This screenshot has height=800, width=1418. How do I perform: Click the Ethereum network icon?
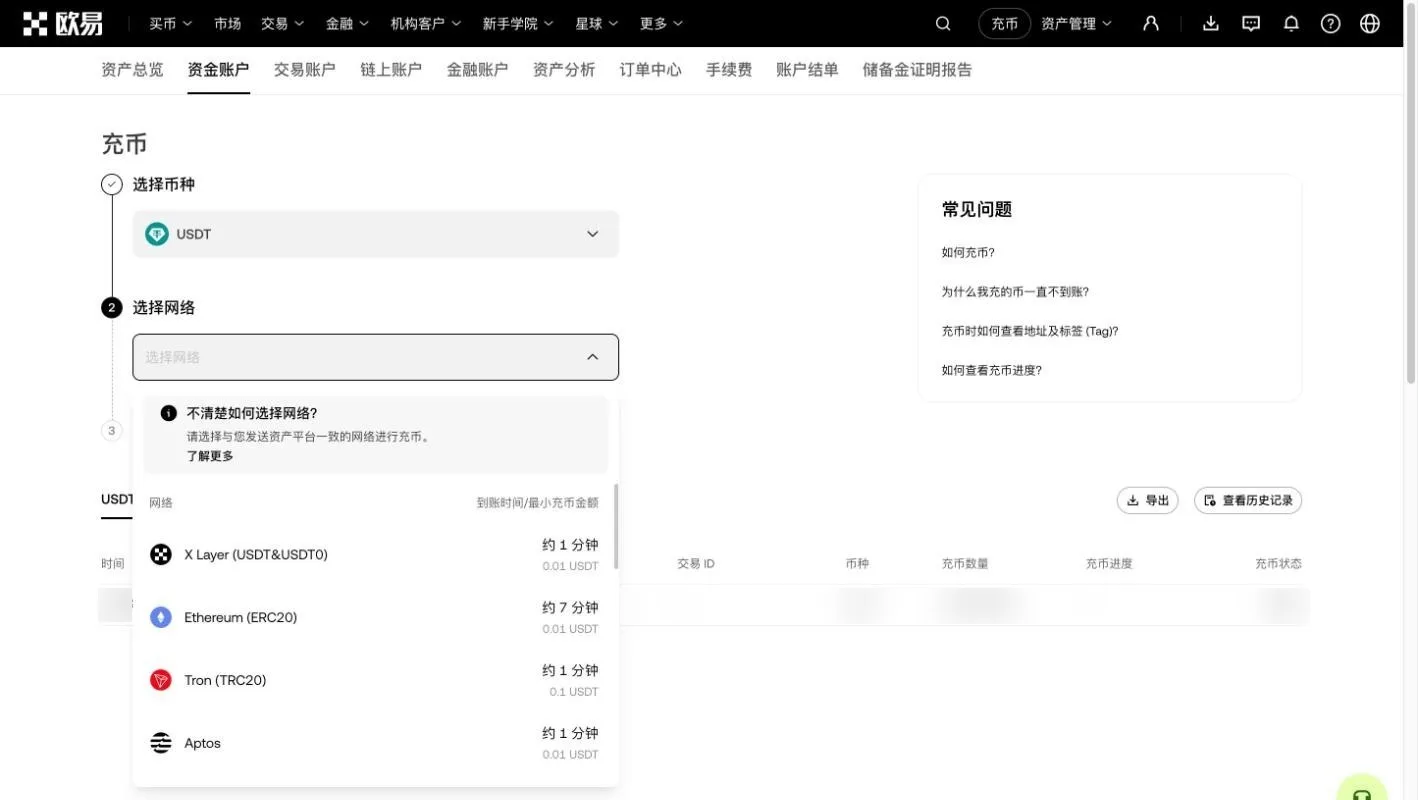point(161,617)
